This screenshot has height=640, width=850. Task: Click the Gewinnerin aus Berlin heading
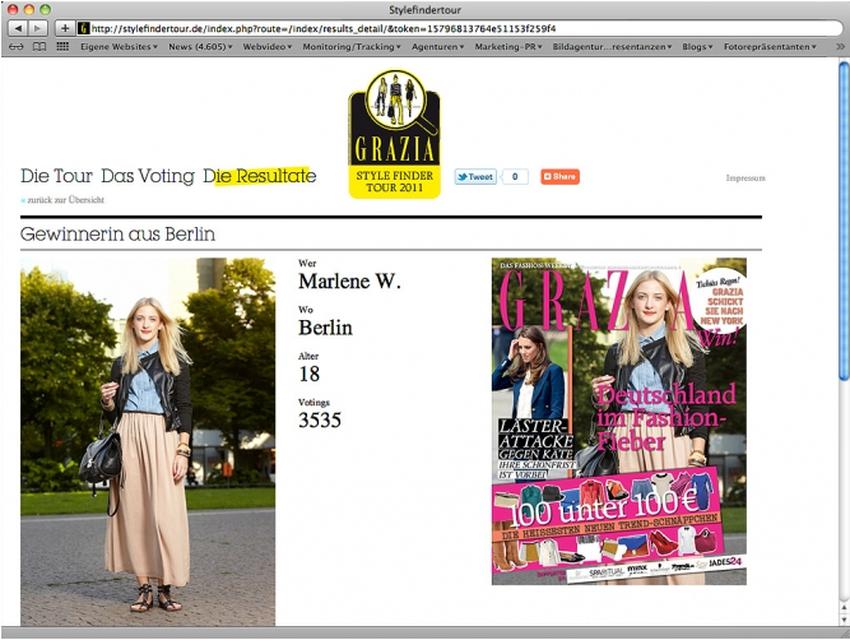(118, 234)
